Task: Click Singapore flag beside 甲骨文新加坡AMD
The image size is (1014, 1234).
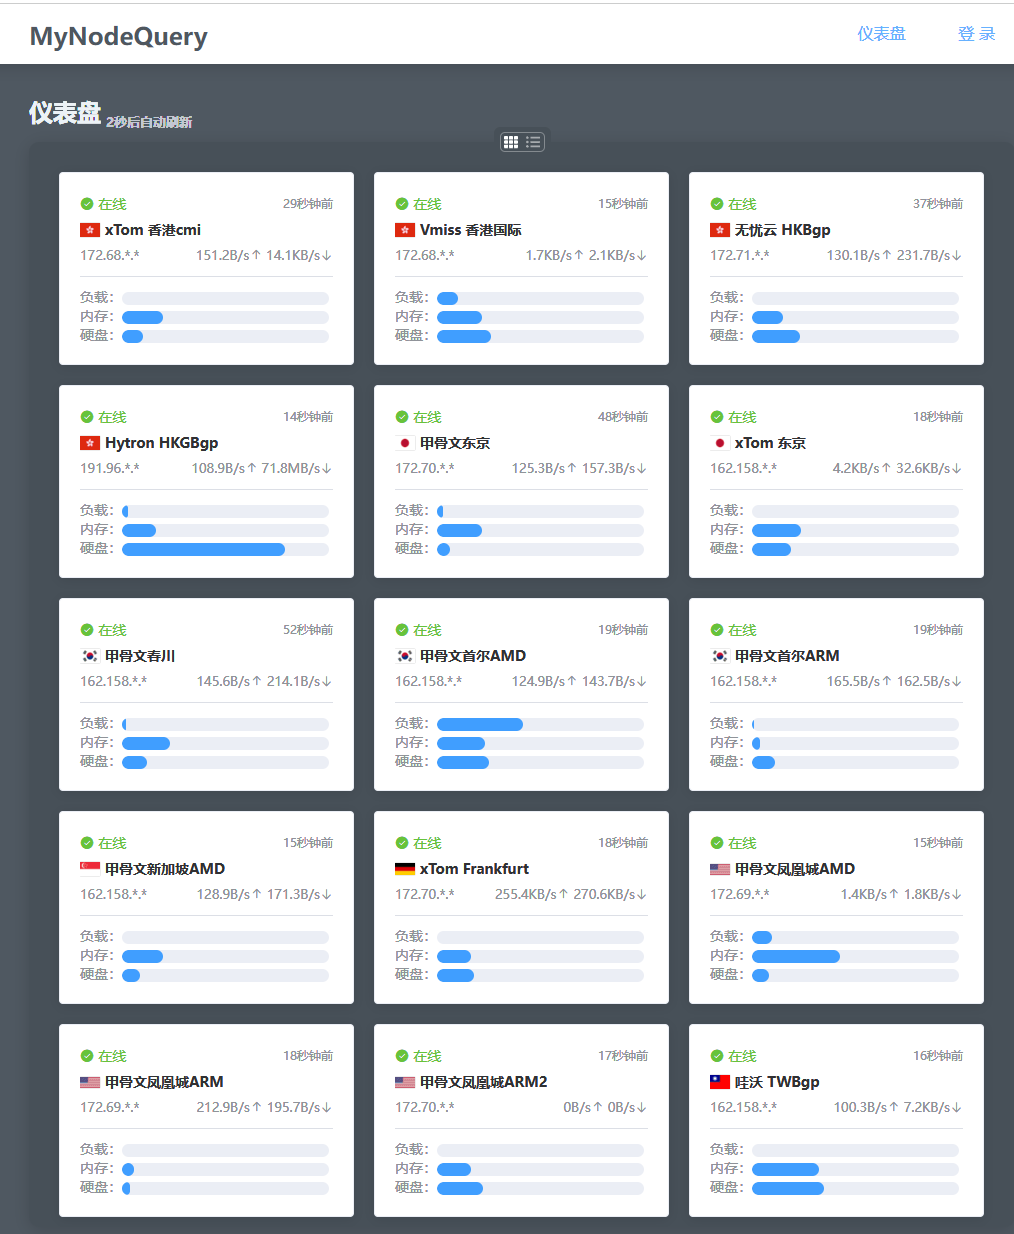Action: tap(90, 869)
